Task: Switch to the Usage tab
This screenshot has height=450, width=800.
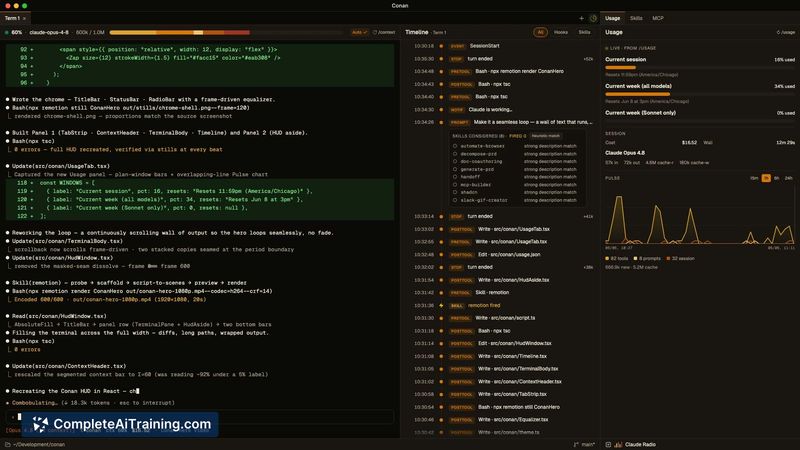Action: pos(612,18)
